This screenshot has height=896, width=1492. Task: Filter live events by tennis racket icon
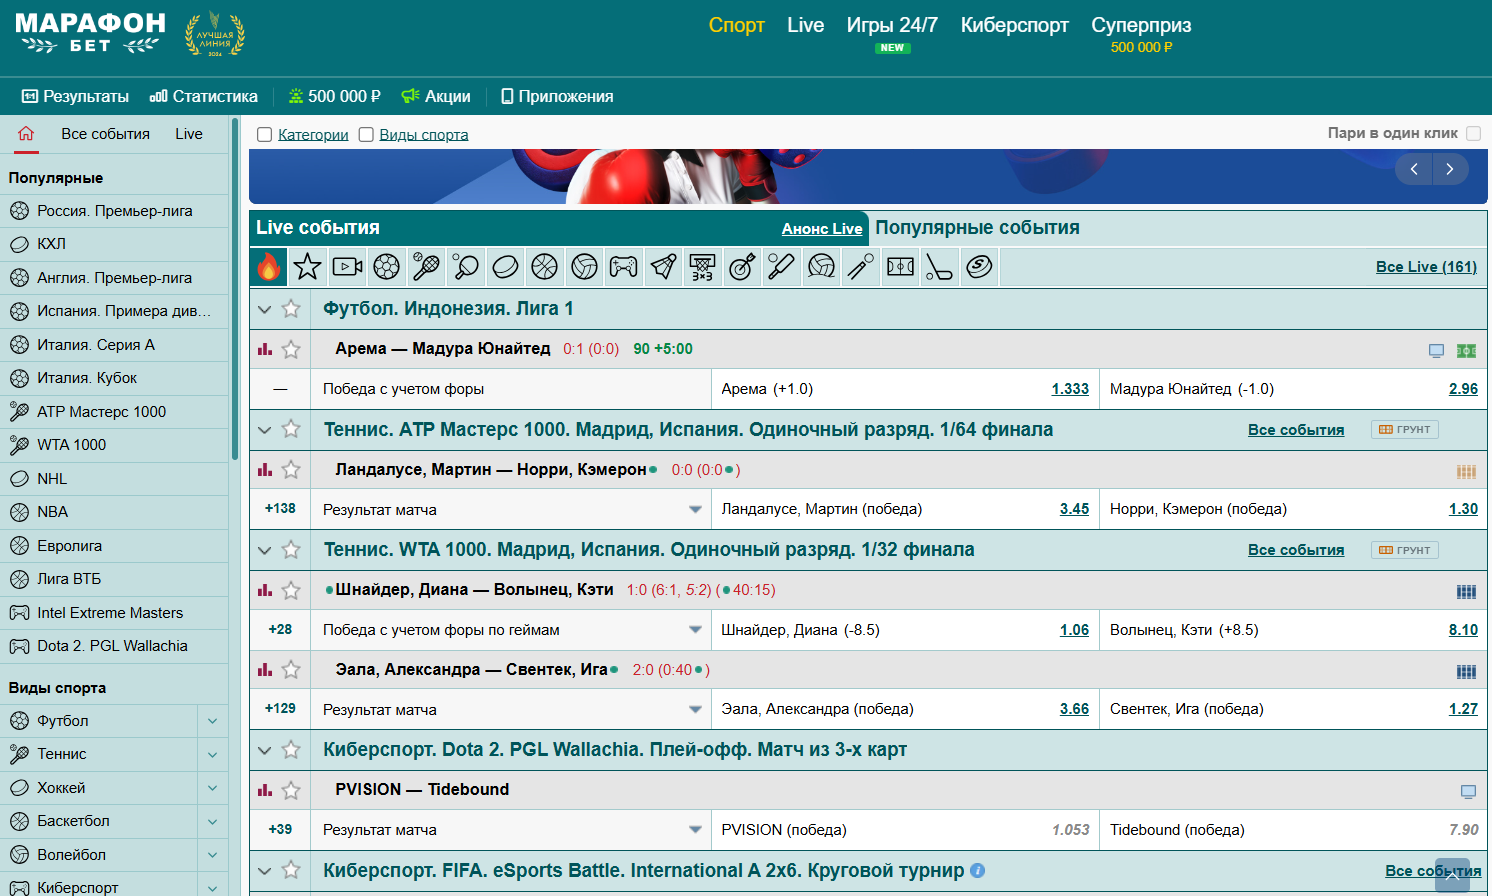click(x=426, y=267)
